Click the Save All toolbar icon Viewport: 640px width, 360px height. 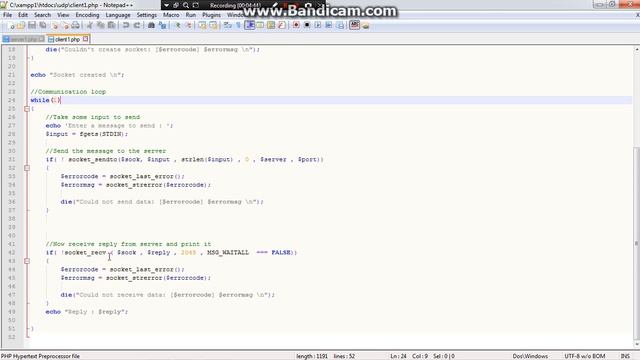pos(42,25)
